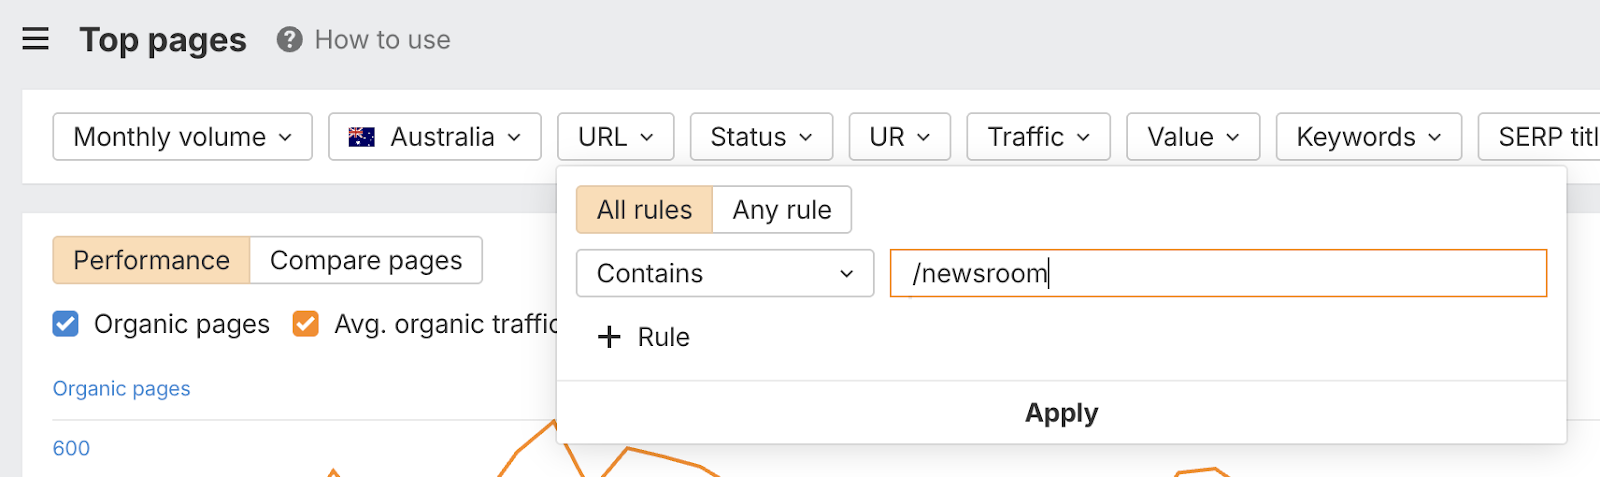Open the Value filter dropdown
Screen dimensions: 1600x477
(x=1192, y=137)
